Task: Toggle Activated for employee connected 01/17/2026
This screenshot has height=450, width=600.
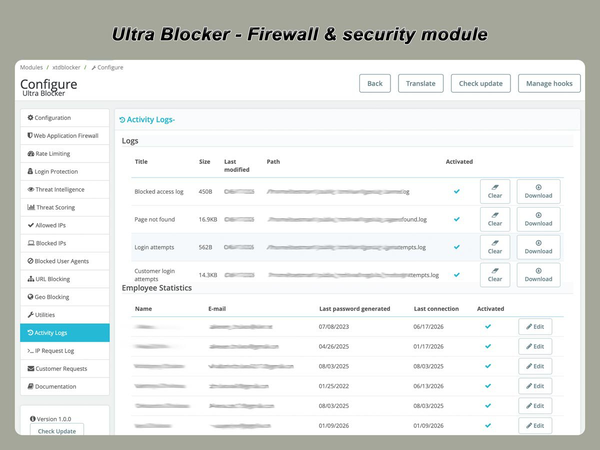Action: (488, 346)
